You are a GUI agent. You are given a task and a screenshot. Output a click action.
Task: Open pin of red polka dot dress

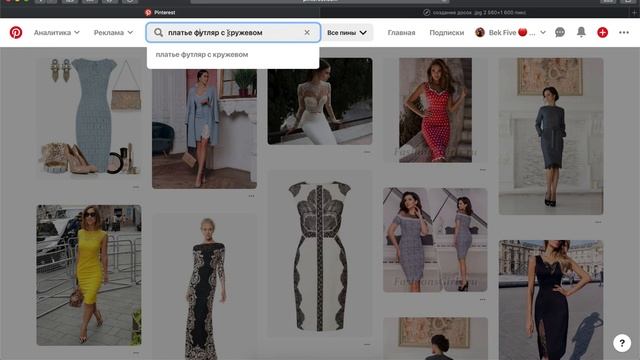coord(436,110)
